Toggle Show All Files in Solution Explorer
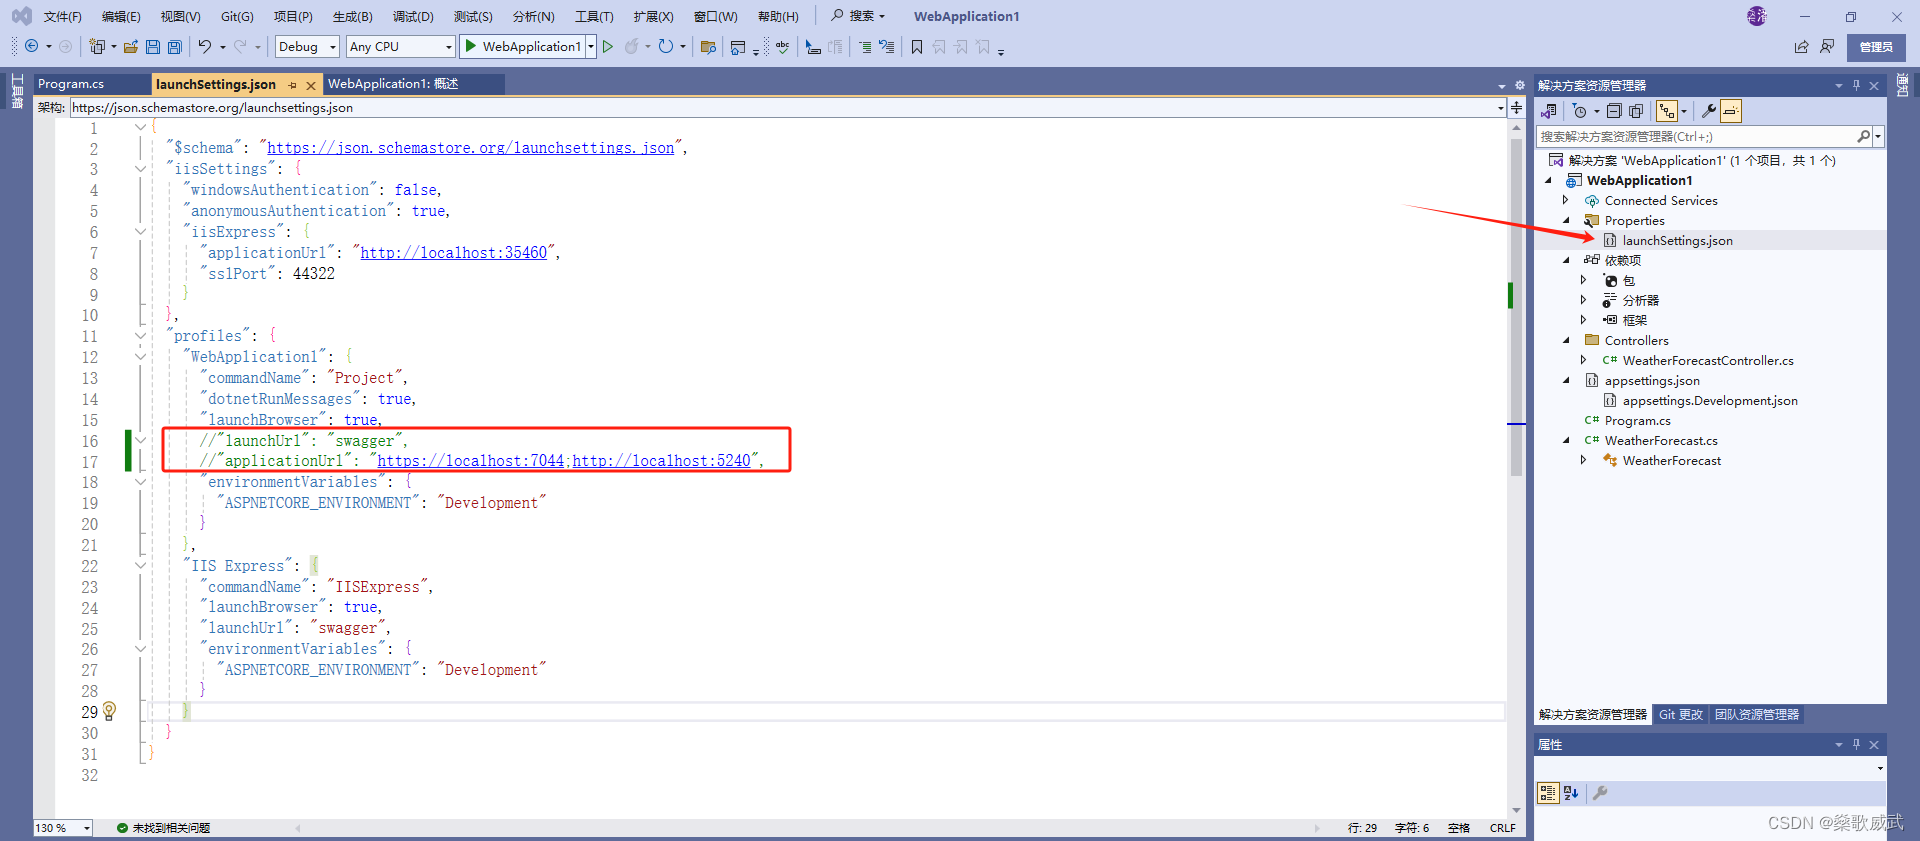The height and width of the screenshot is (841, 1920). coord(1636,111)
